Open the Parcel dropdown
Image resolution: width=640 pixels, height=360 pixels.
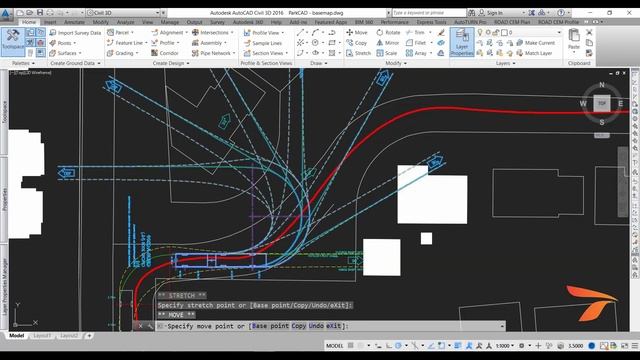(120, 32)
